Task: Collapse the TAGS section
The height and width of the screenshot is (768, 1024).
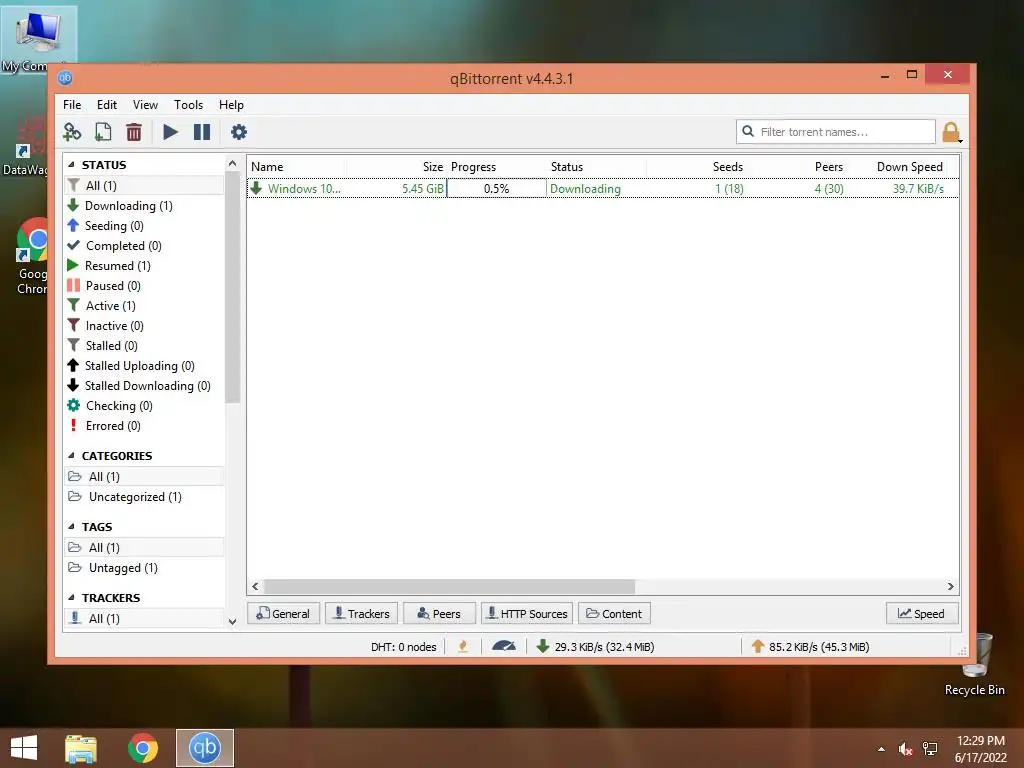Action: point(71,526)
